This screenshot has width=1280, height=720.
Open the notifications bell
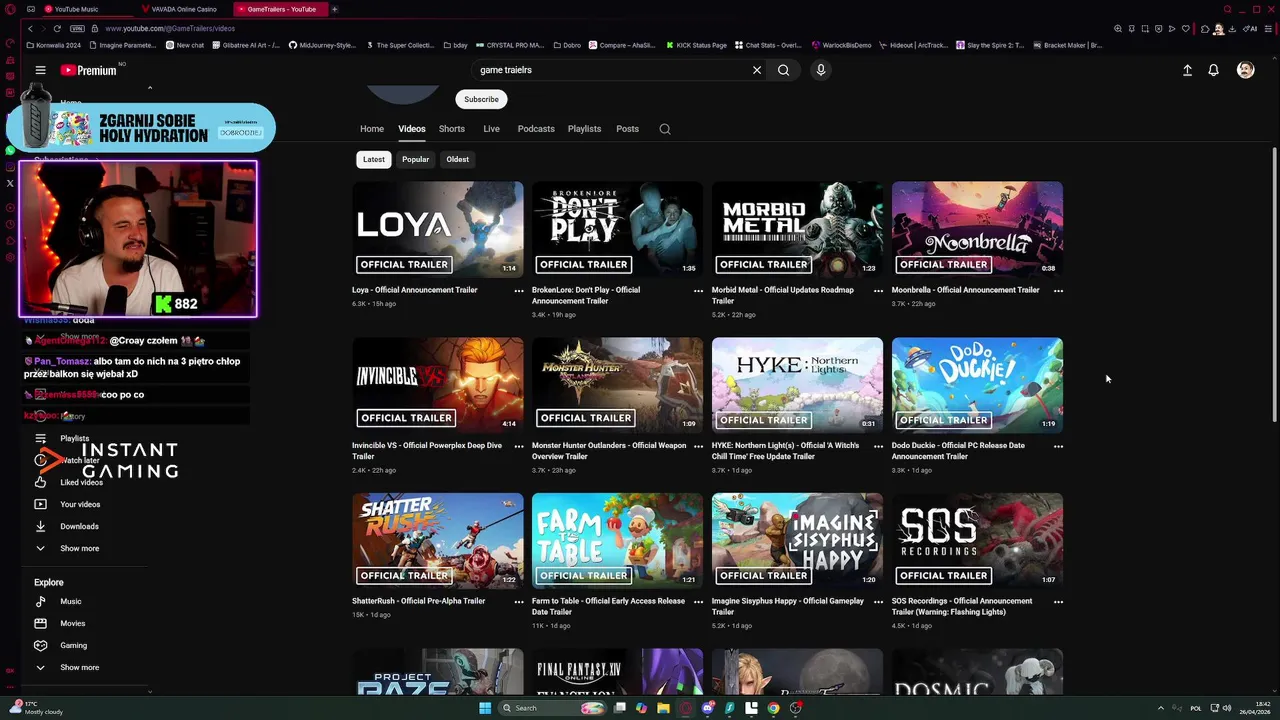[1213, 70]
